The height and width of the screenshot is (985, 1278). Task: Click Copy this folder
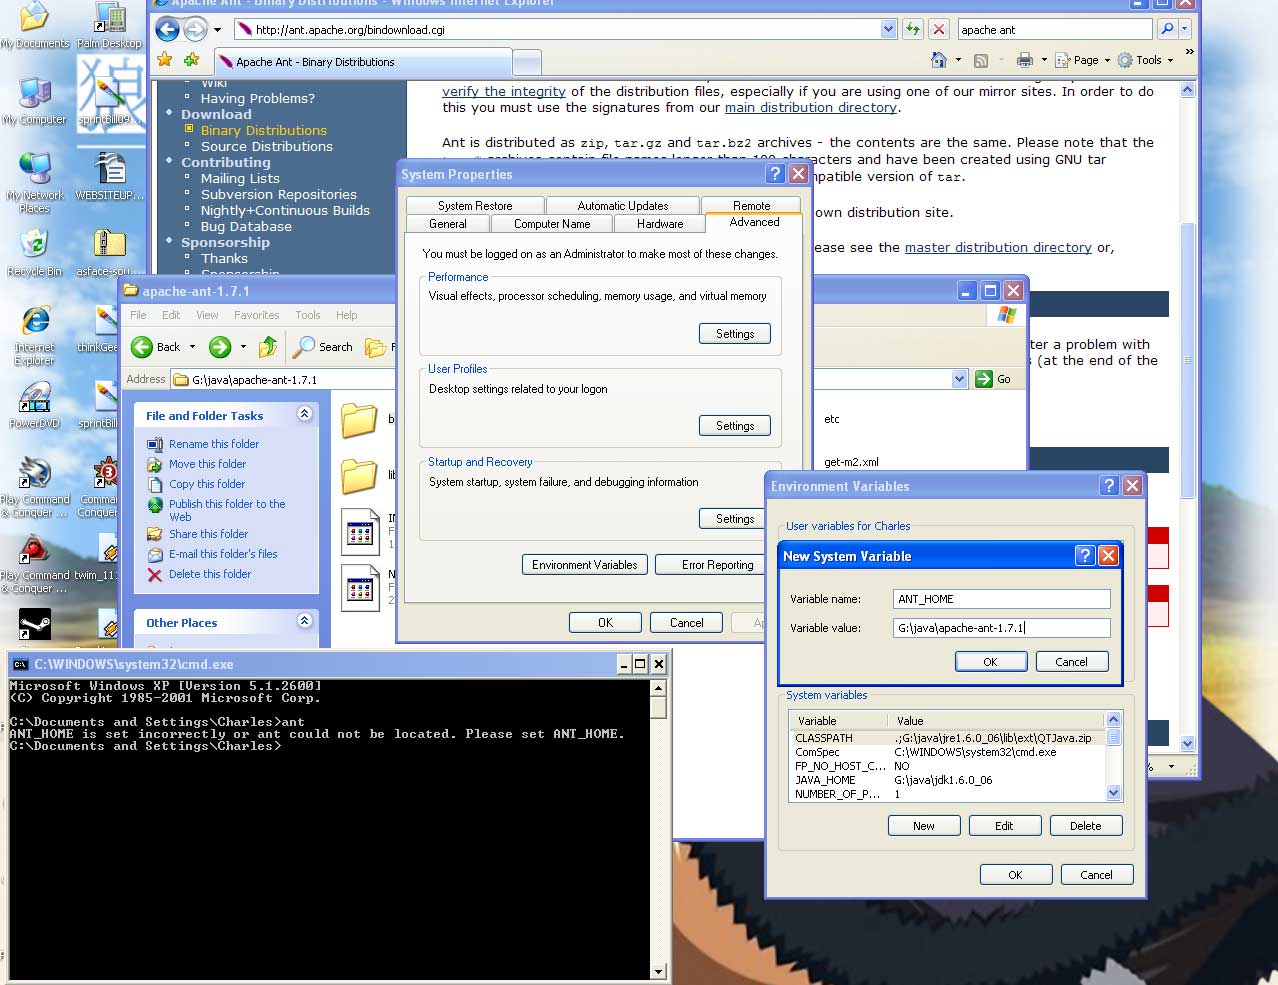pos(206,484)
